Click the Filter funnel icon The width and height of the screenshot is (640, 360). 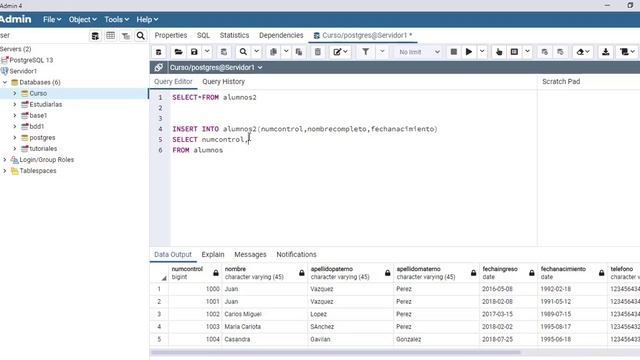click(x=366, y=52)
